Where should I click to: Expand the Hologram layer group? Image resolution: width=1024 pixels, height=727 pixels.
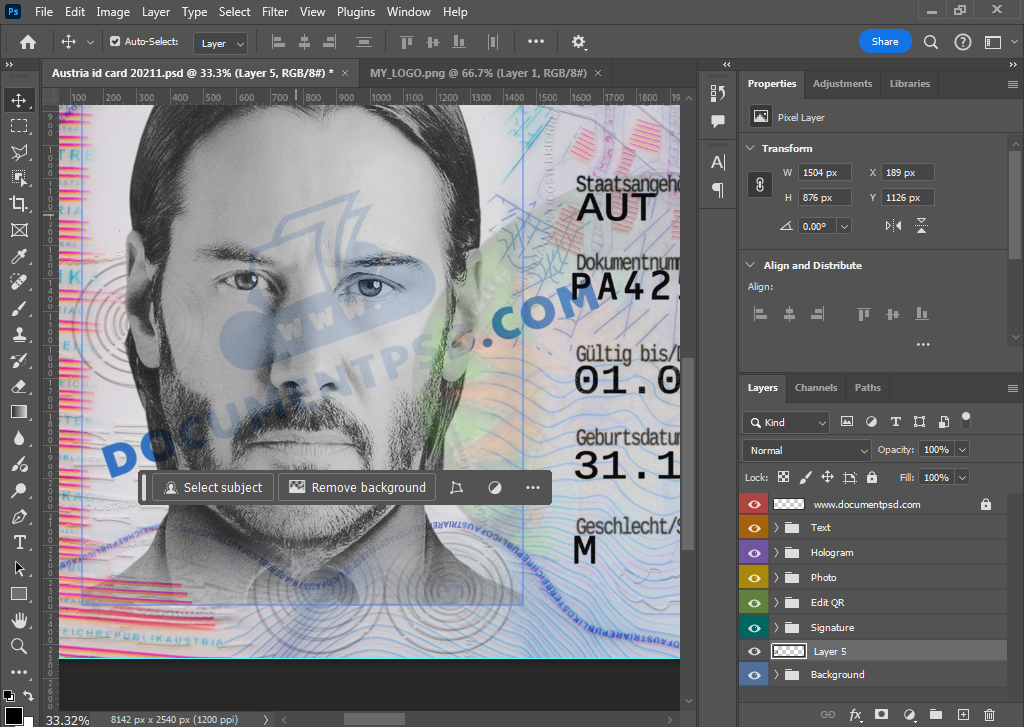coord(776,553)
